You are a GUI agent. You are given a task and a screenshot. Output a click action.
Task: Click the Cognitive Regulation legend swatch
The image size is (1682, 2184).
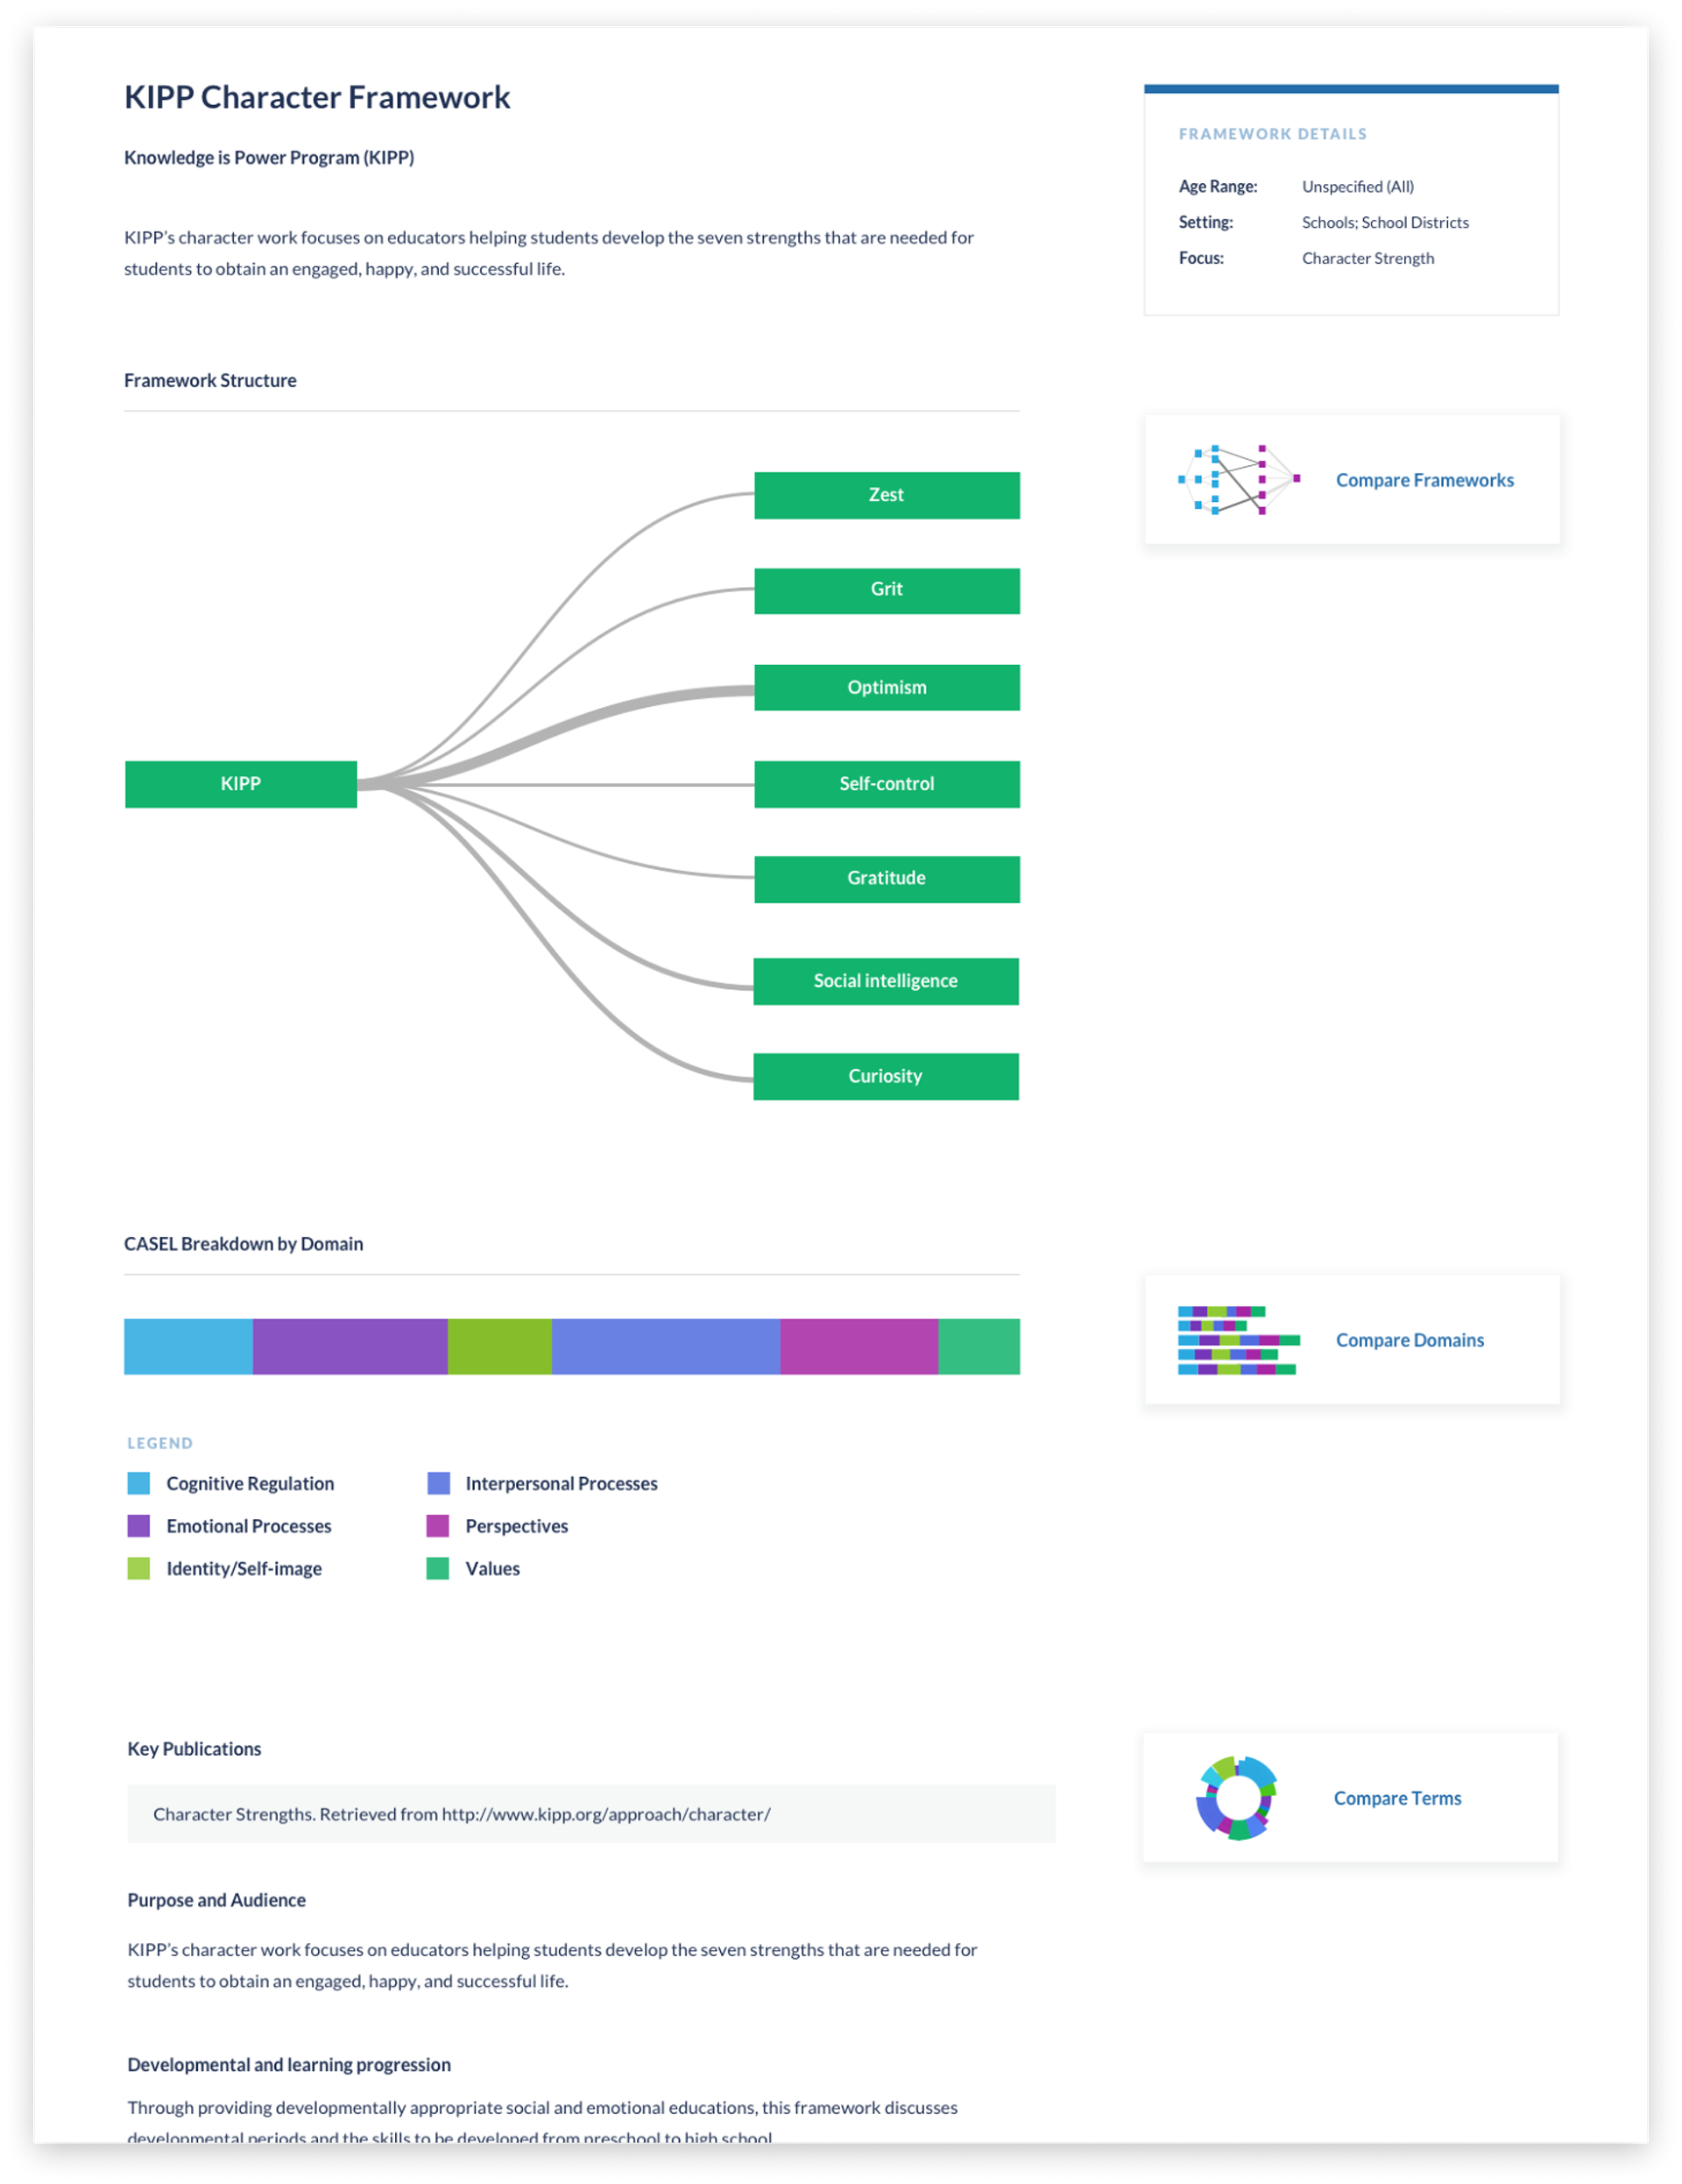139,1483
